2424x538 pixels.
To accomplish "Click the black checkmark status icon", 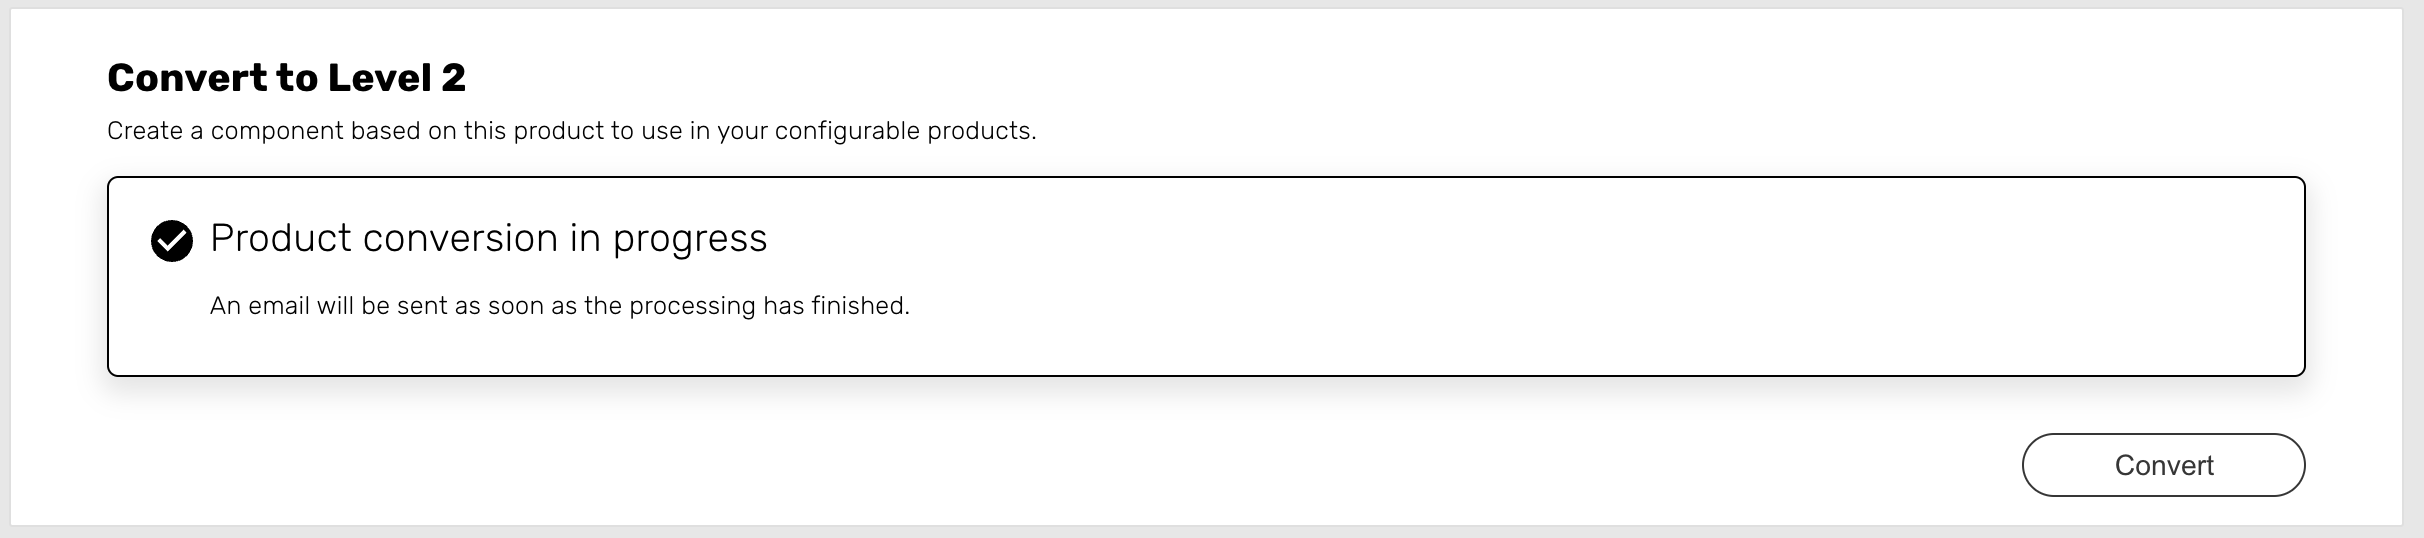I will pyautogui.click(x=172, y=241).
